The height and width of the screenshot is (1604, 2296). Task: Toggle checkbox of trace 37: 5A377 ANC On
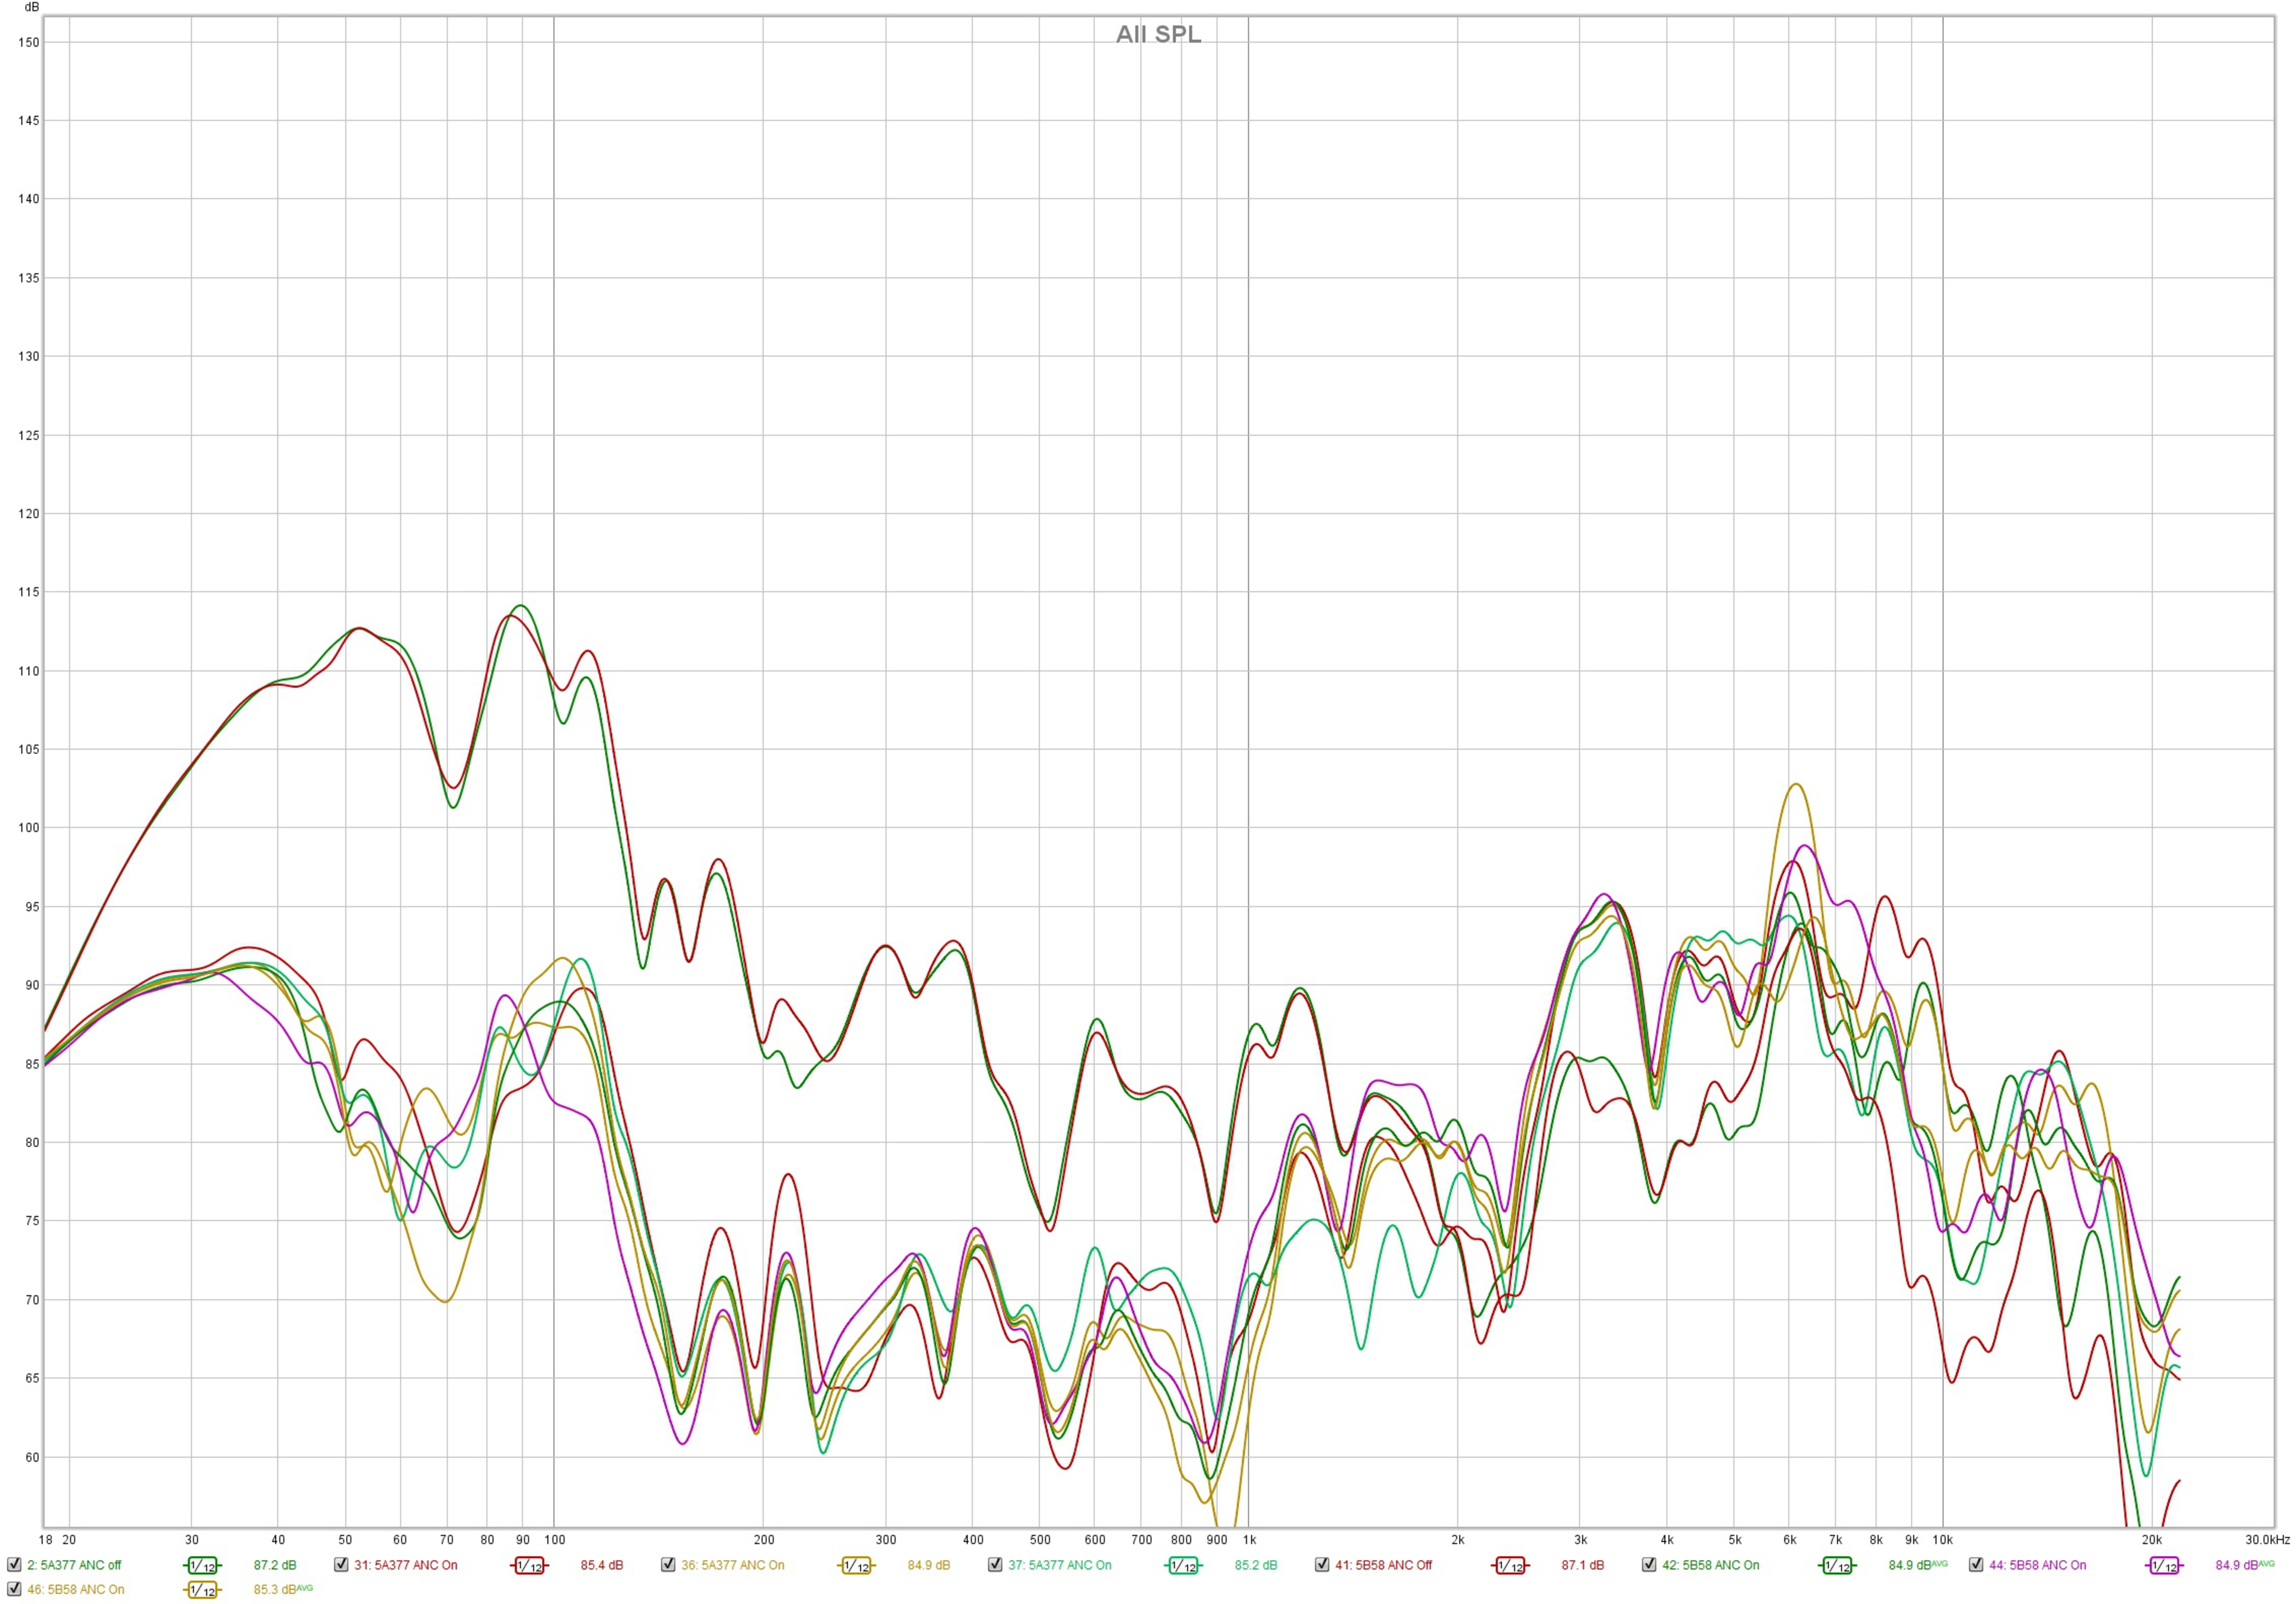click(x=995, y=1564)
